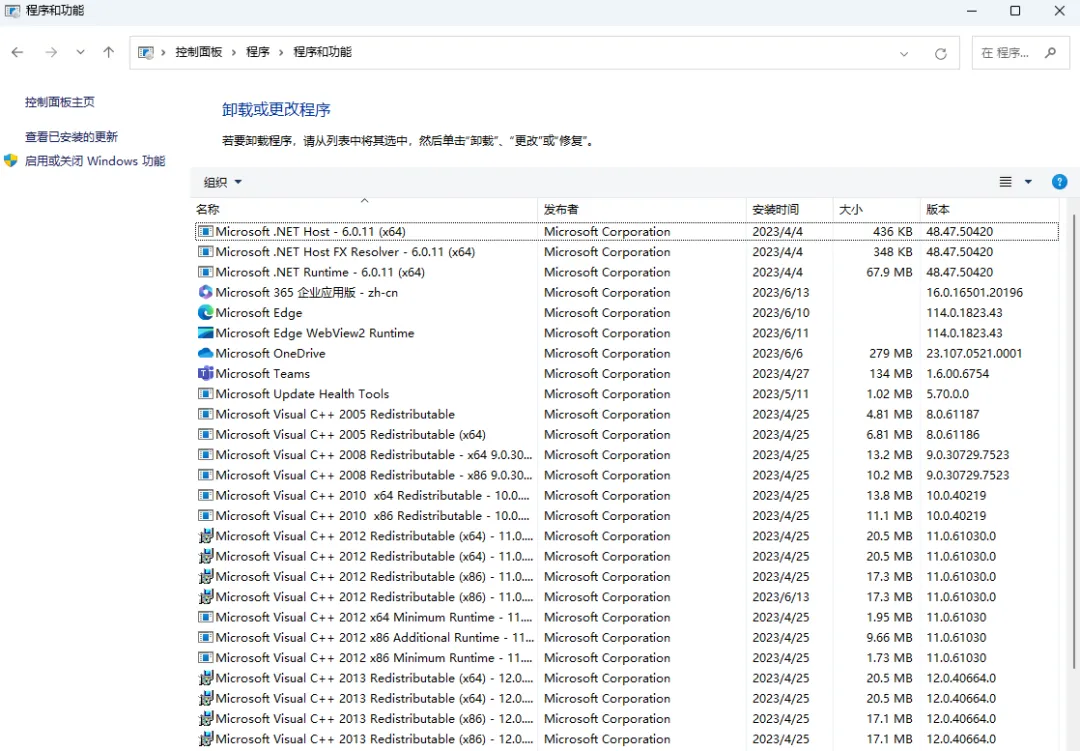Click icon of Visual C++ 2012 x86 Minimum Runtime
Screen dimensions: 1080x751
(x=205, y=658)
